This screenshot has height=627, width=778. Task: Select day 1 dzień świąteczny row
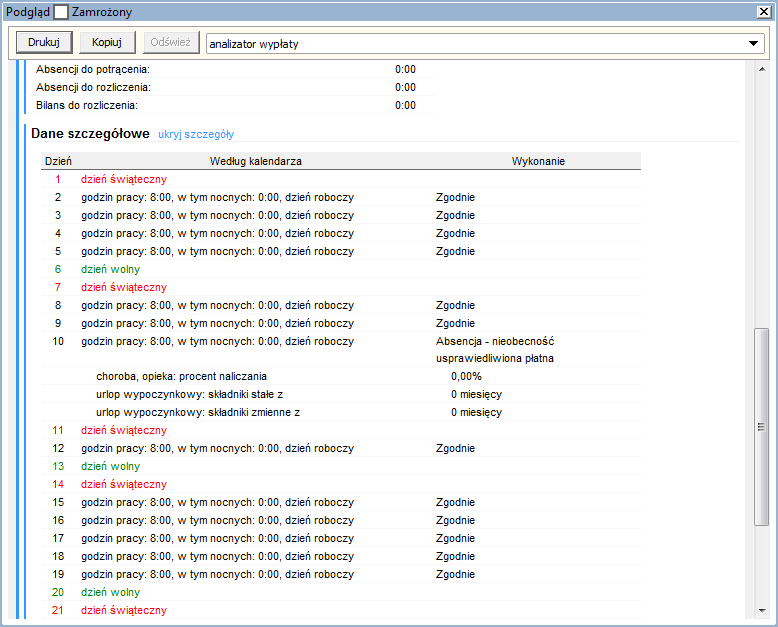coord(124,179)
